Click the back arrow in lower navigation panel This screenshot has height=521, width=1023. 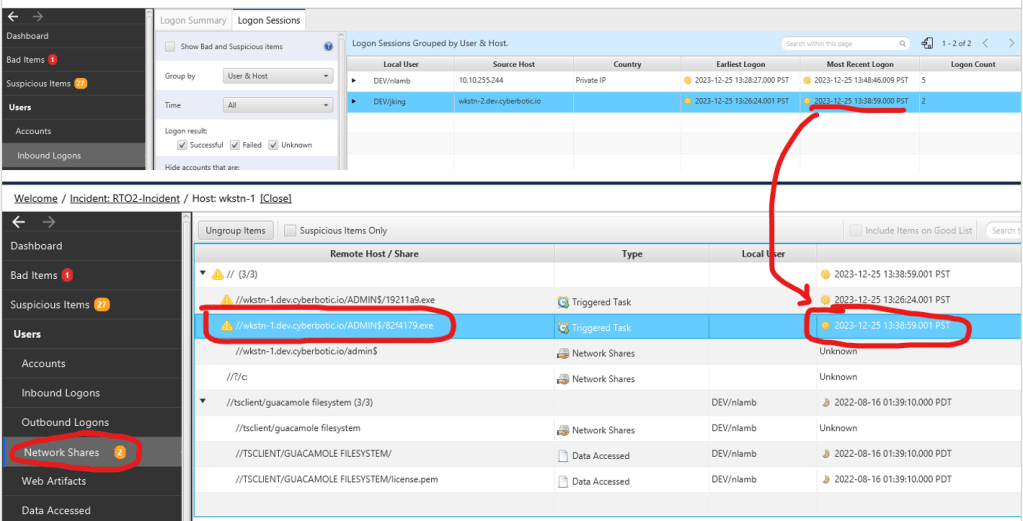click(x=18, y=222)
